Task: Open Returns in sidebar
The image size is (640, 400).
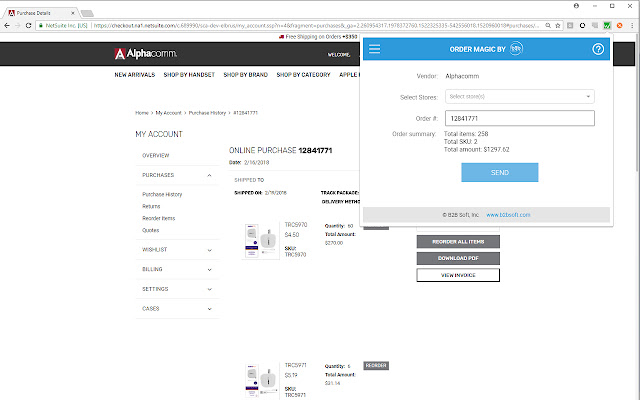Action: coord(151,206)
